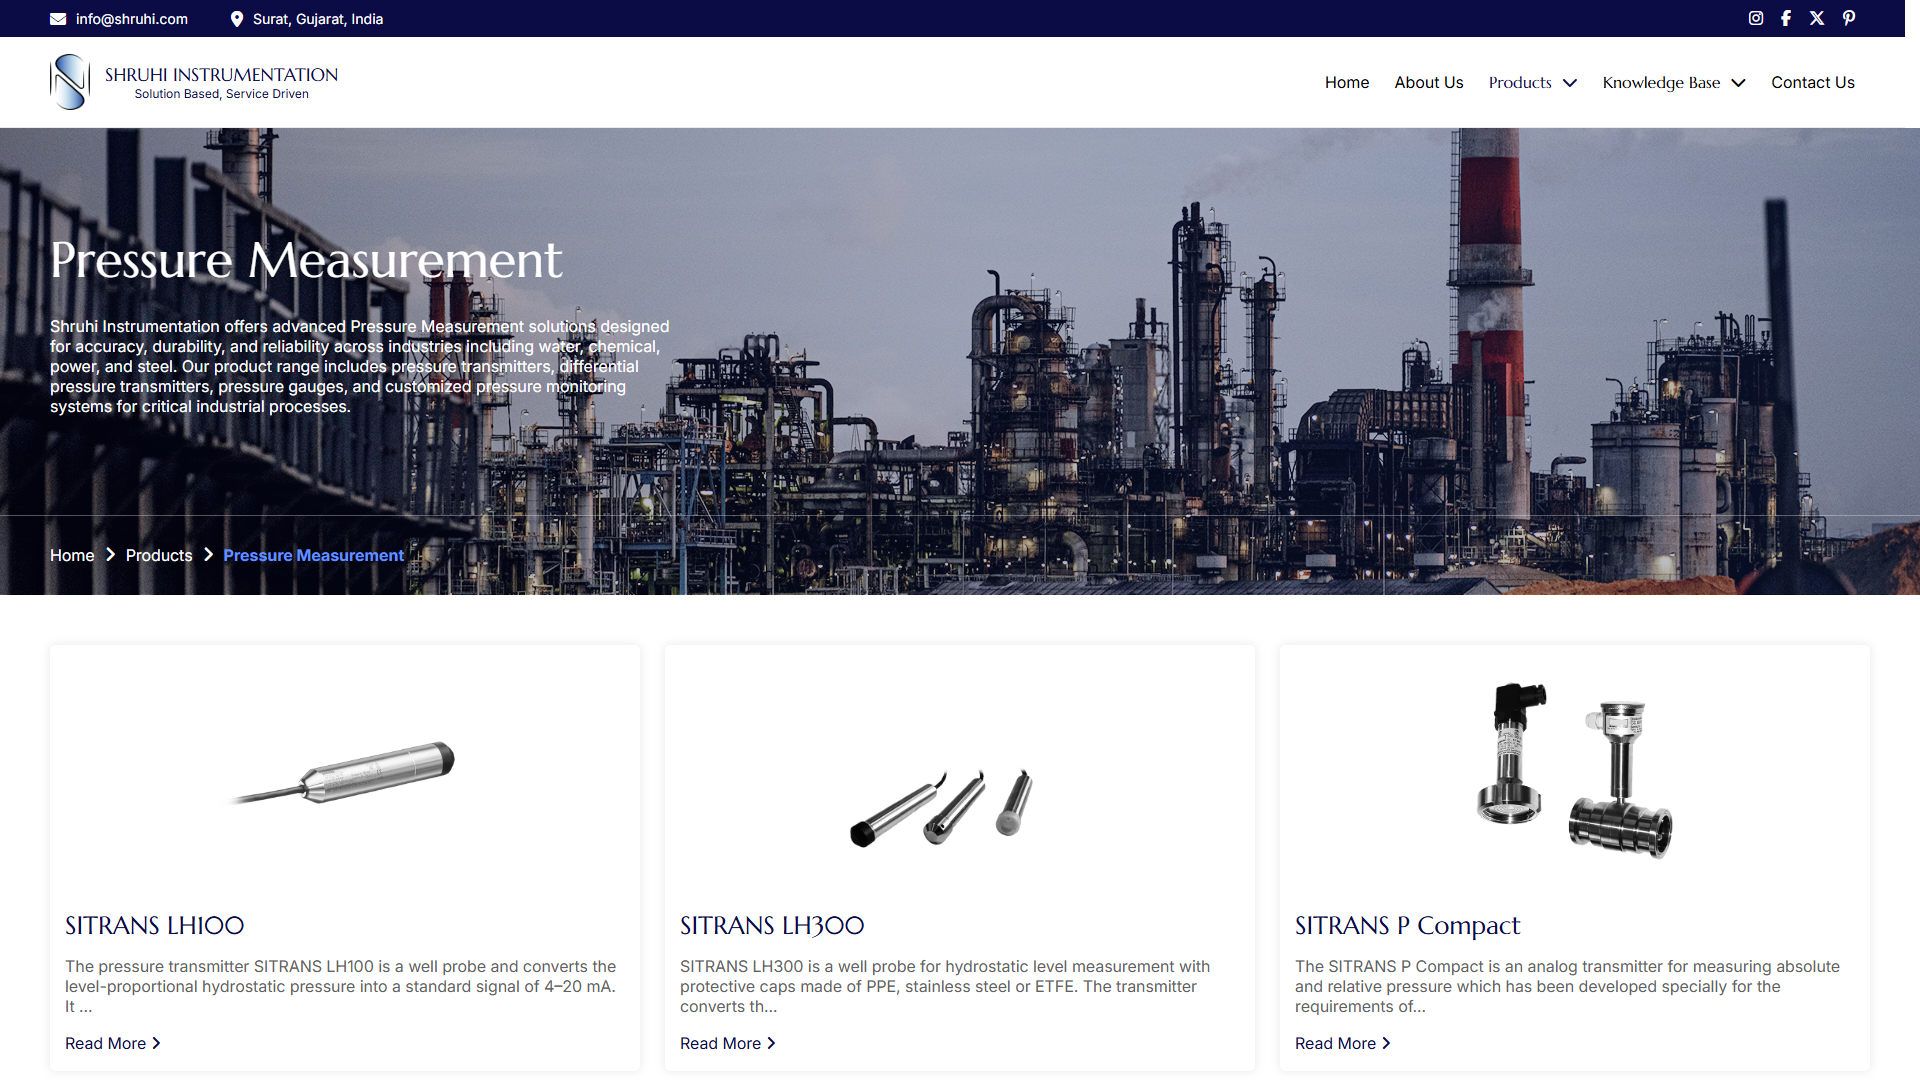Open the About Us menu item
This screenshot has height=1080, width=1920.
[1428, 83]
